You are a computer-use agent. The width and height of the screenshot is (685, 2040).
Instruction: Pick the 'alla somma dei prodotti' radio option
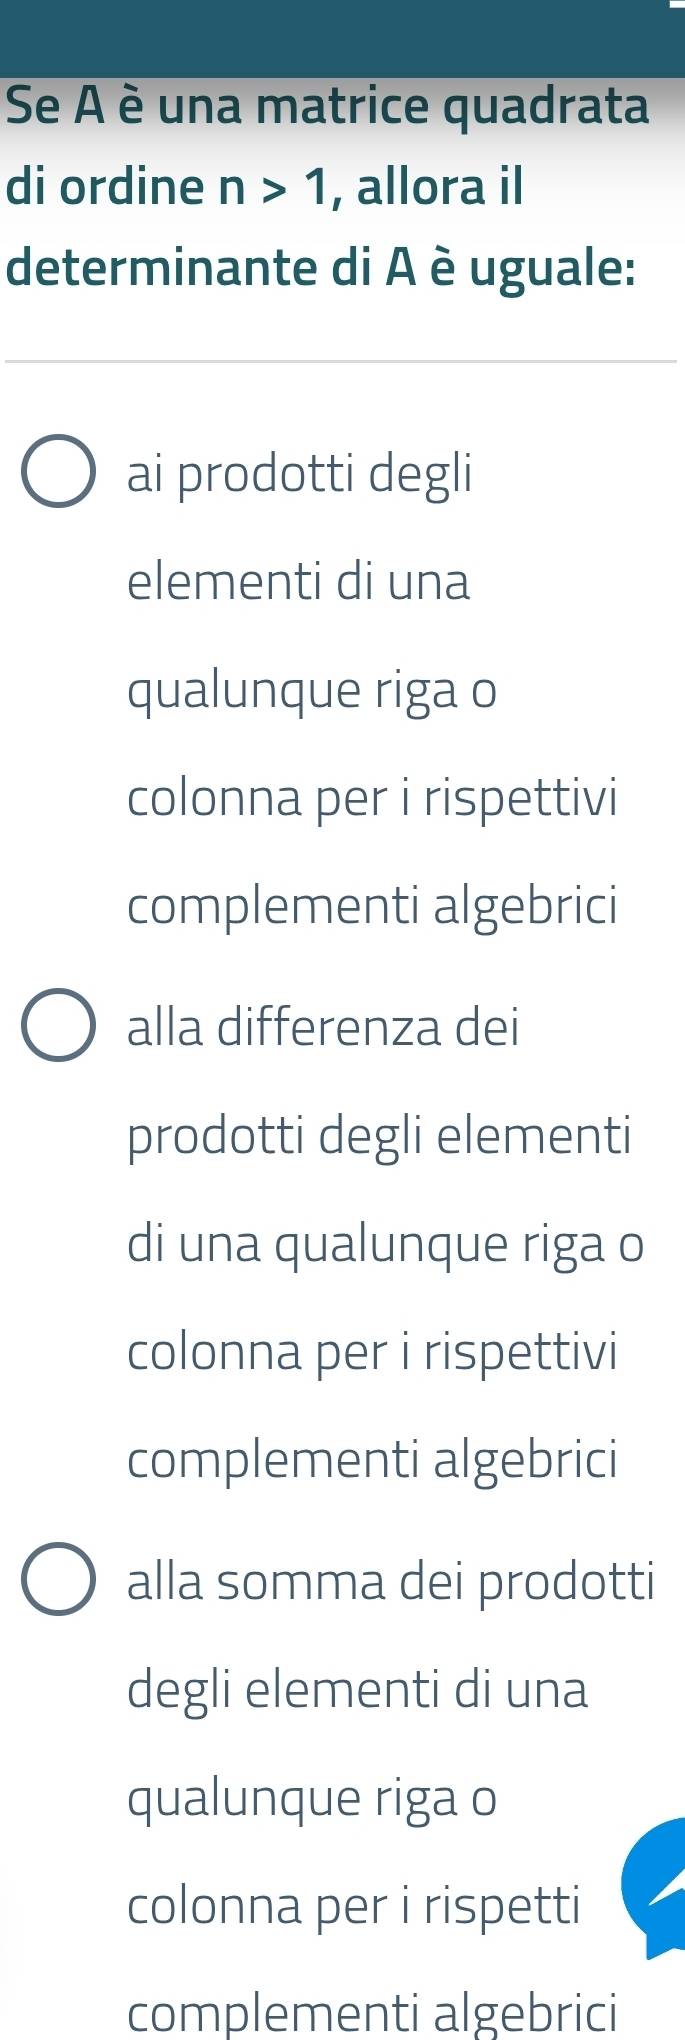pyautogui.click(x=59, y=1579)
